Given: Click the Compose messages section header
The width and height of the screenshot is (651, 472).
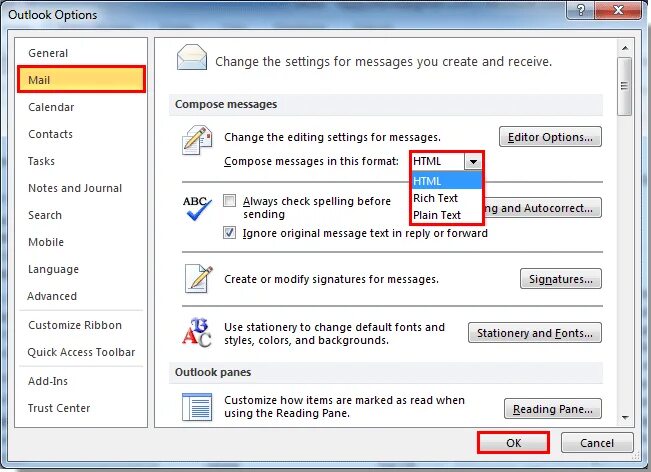Looking at the screenshot, I should (x=386, y=104).
